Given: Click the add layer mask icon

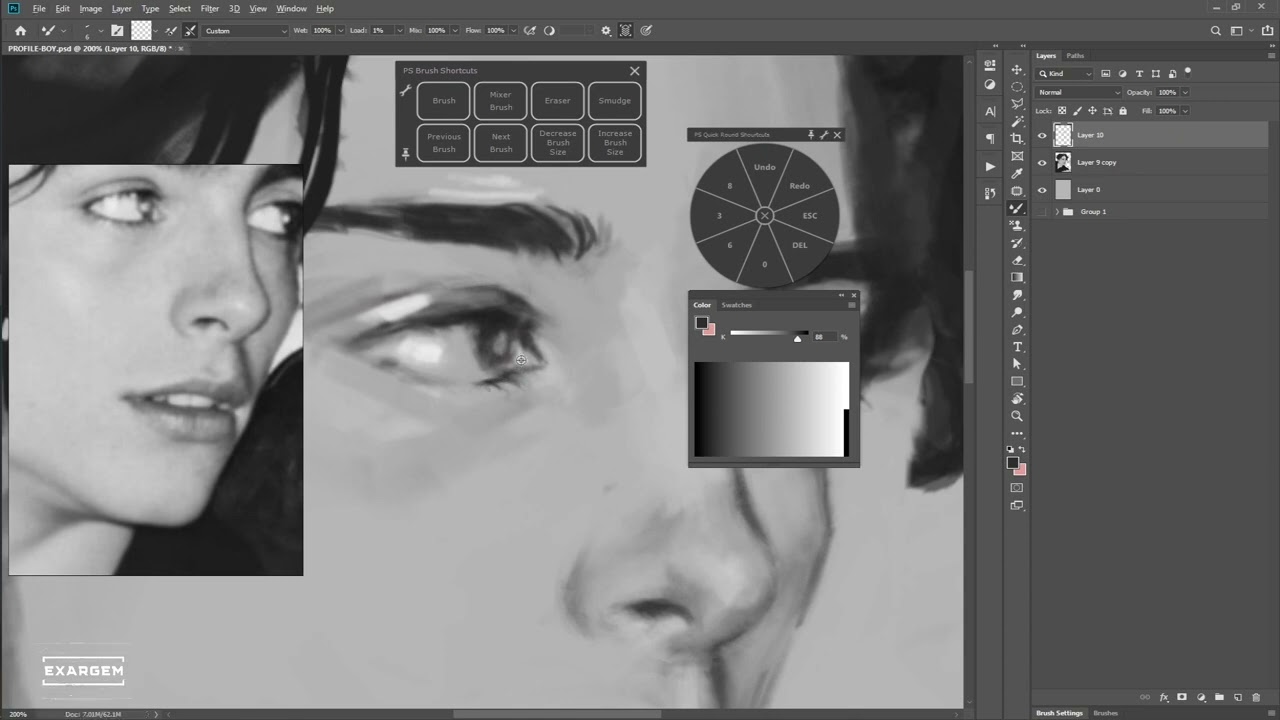Looking at the screenshot, I should (1181, 697).
